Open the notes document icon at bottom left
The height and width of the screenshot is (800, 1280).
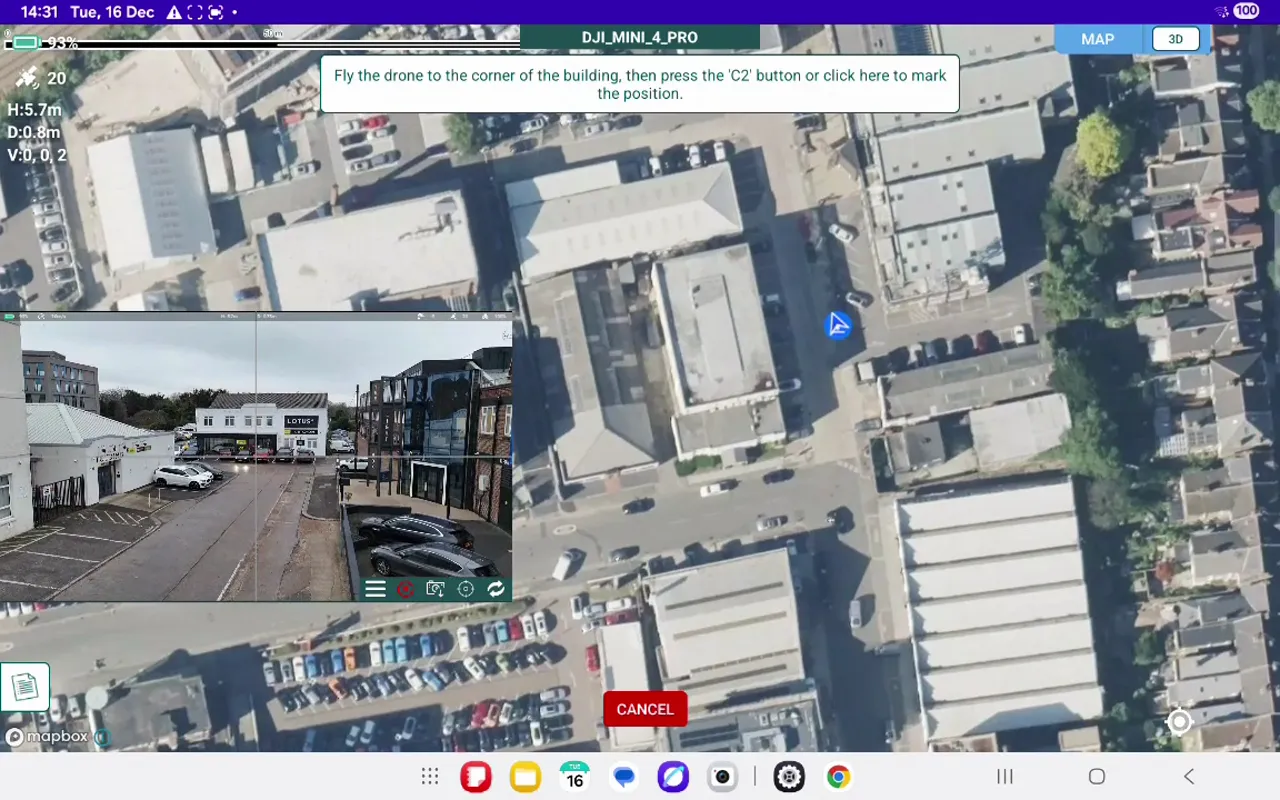[25, 686]
